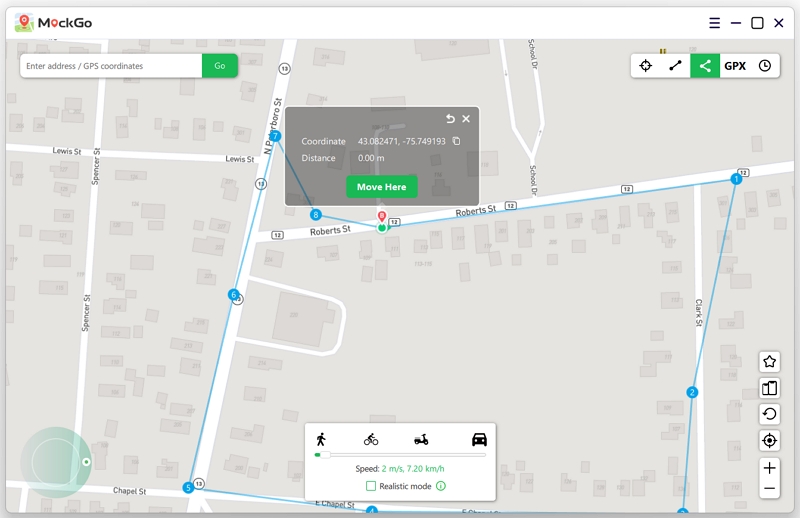Open the GPX import option
The height and width of the screenshot is (518, 800).
pos(735,66)
